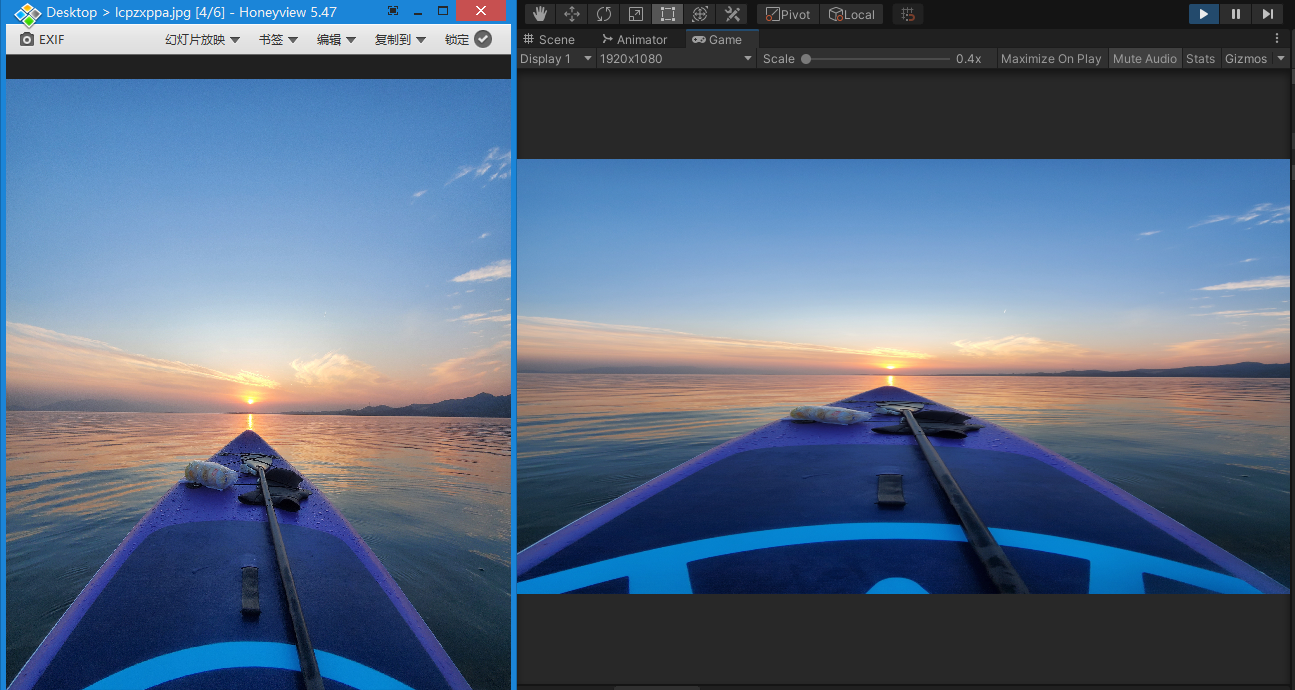Select the Rotate tool
1295x690 pixels.
pyautogui.click(x=604, y=14)
